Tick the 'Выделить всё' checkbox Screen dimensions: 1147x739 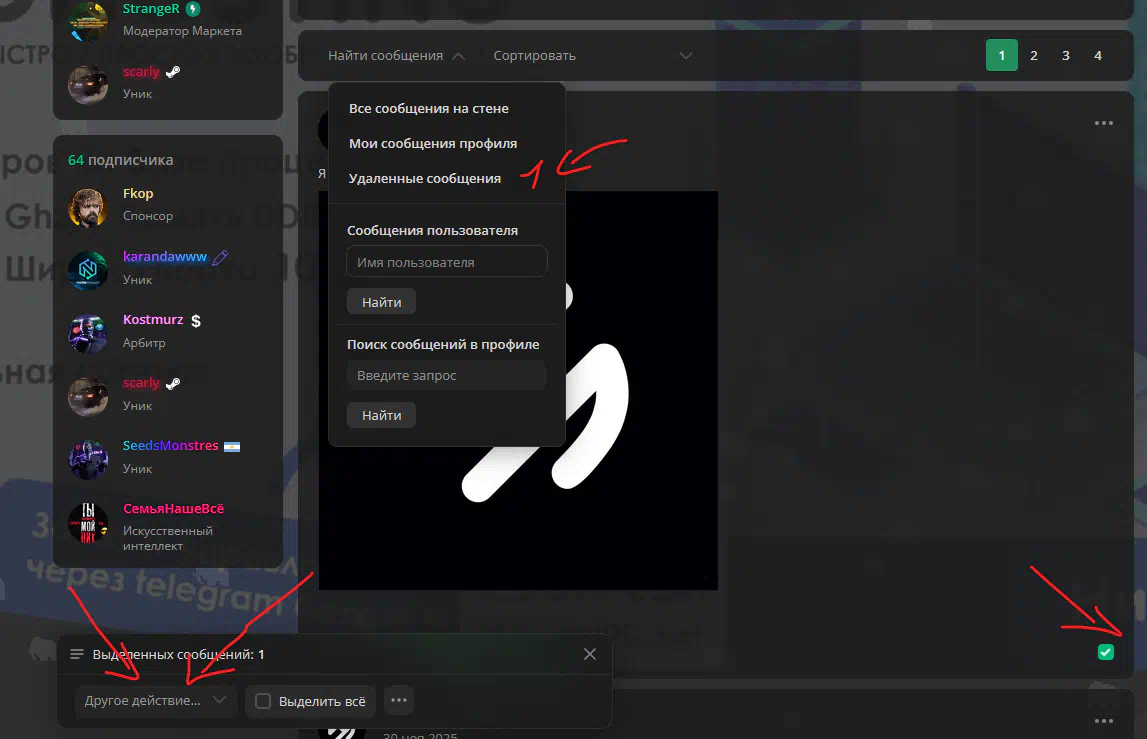pyautogui.click(x=263, y=702)
